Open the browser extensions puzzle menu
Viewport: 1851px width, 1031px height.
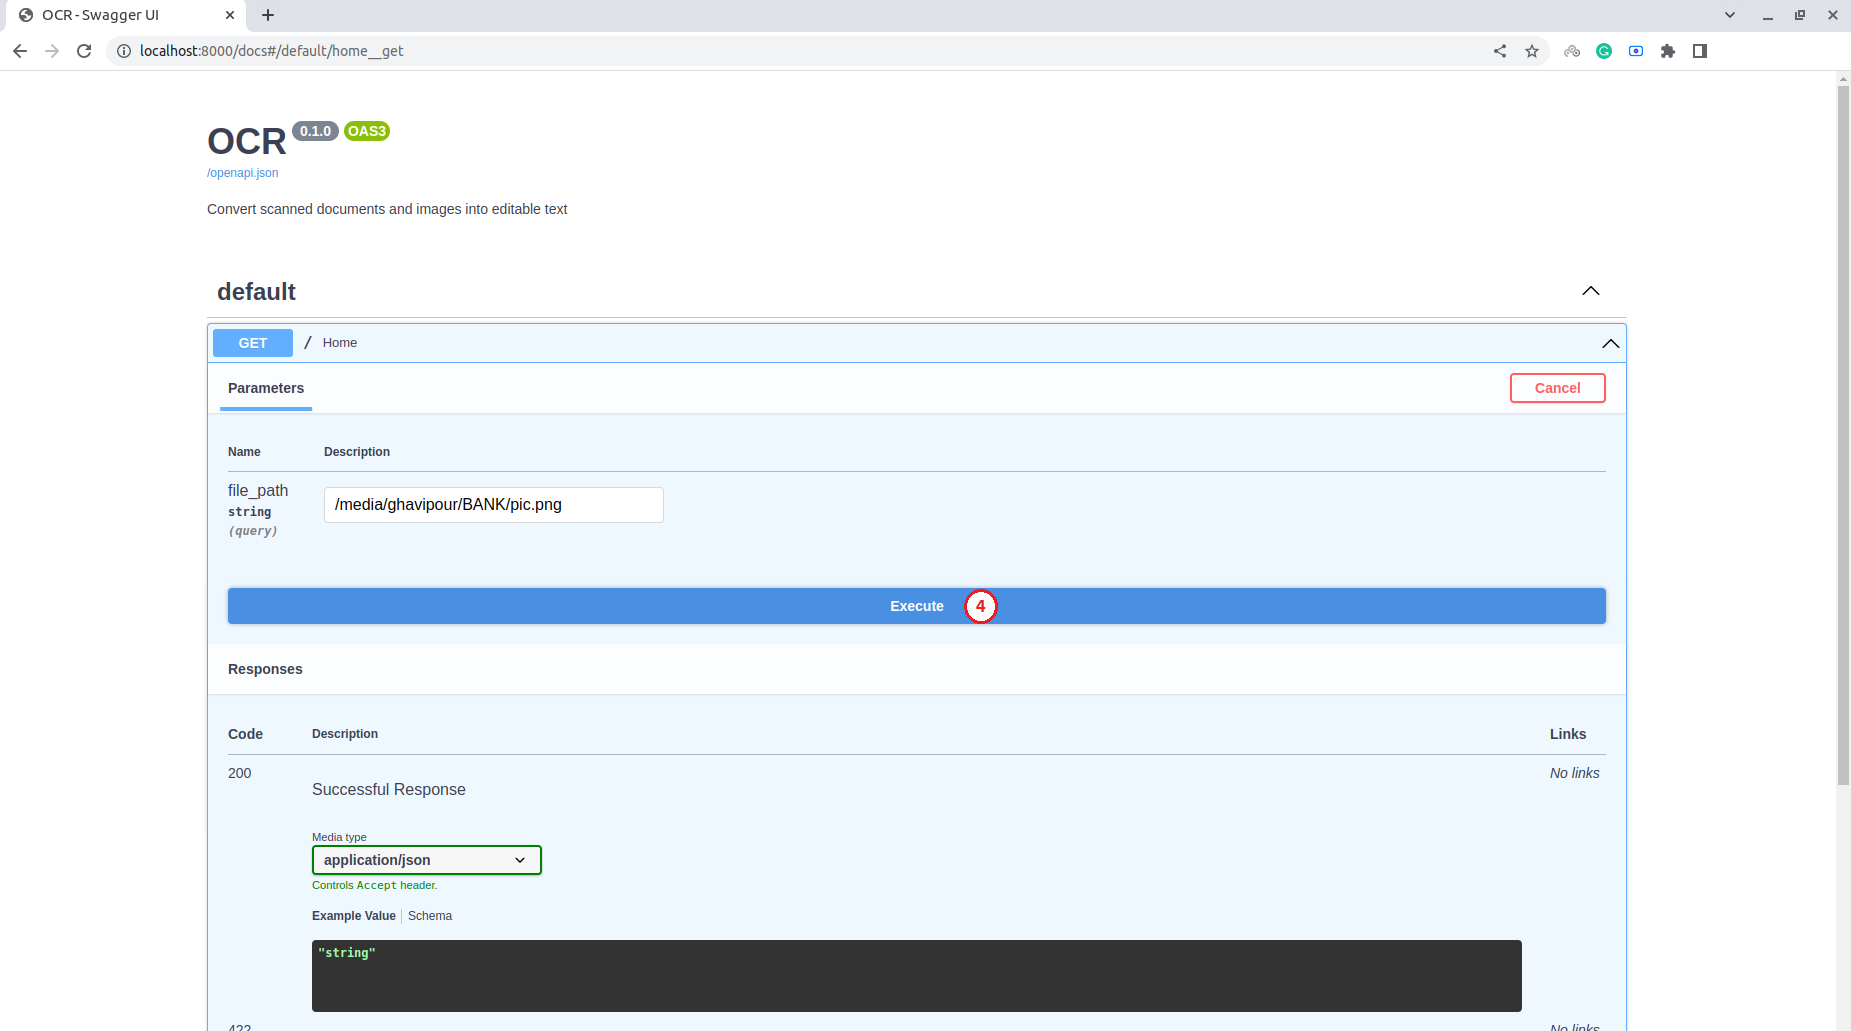pyautogui.click(x=1668, y=51)
